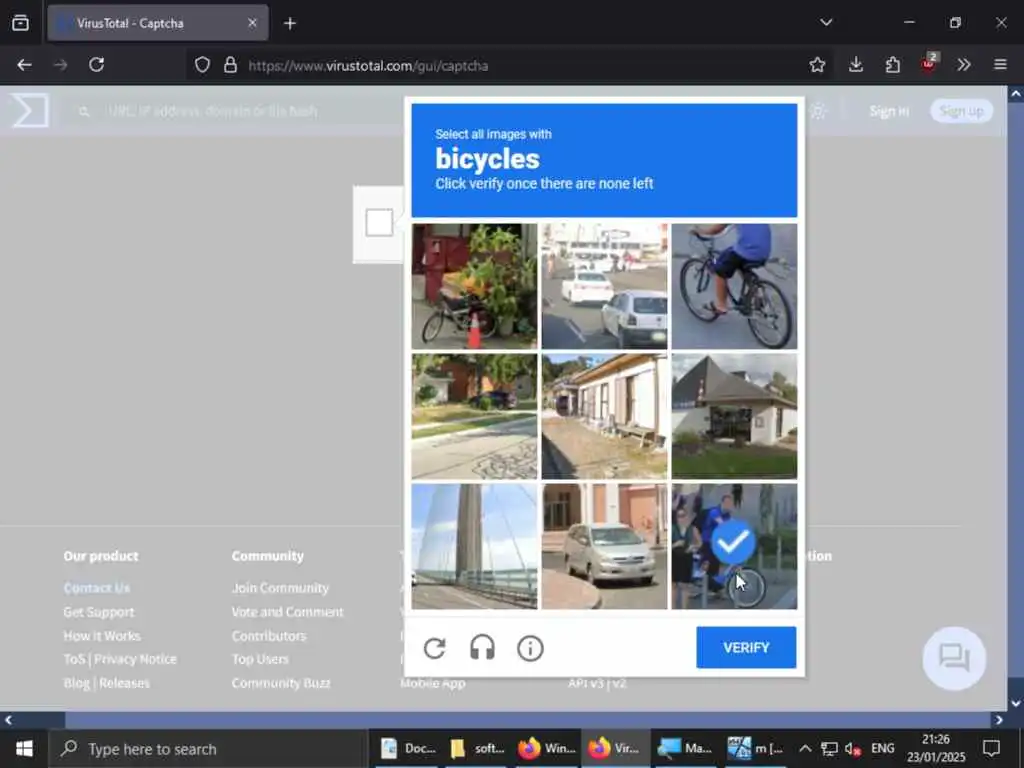Show more tools chevron in toolbar
1024x768 pixels.
coord(964,65)
